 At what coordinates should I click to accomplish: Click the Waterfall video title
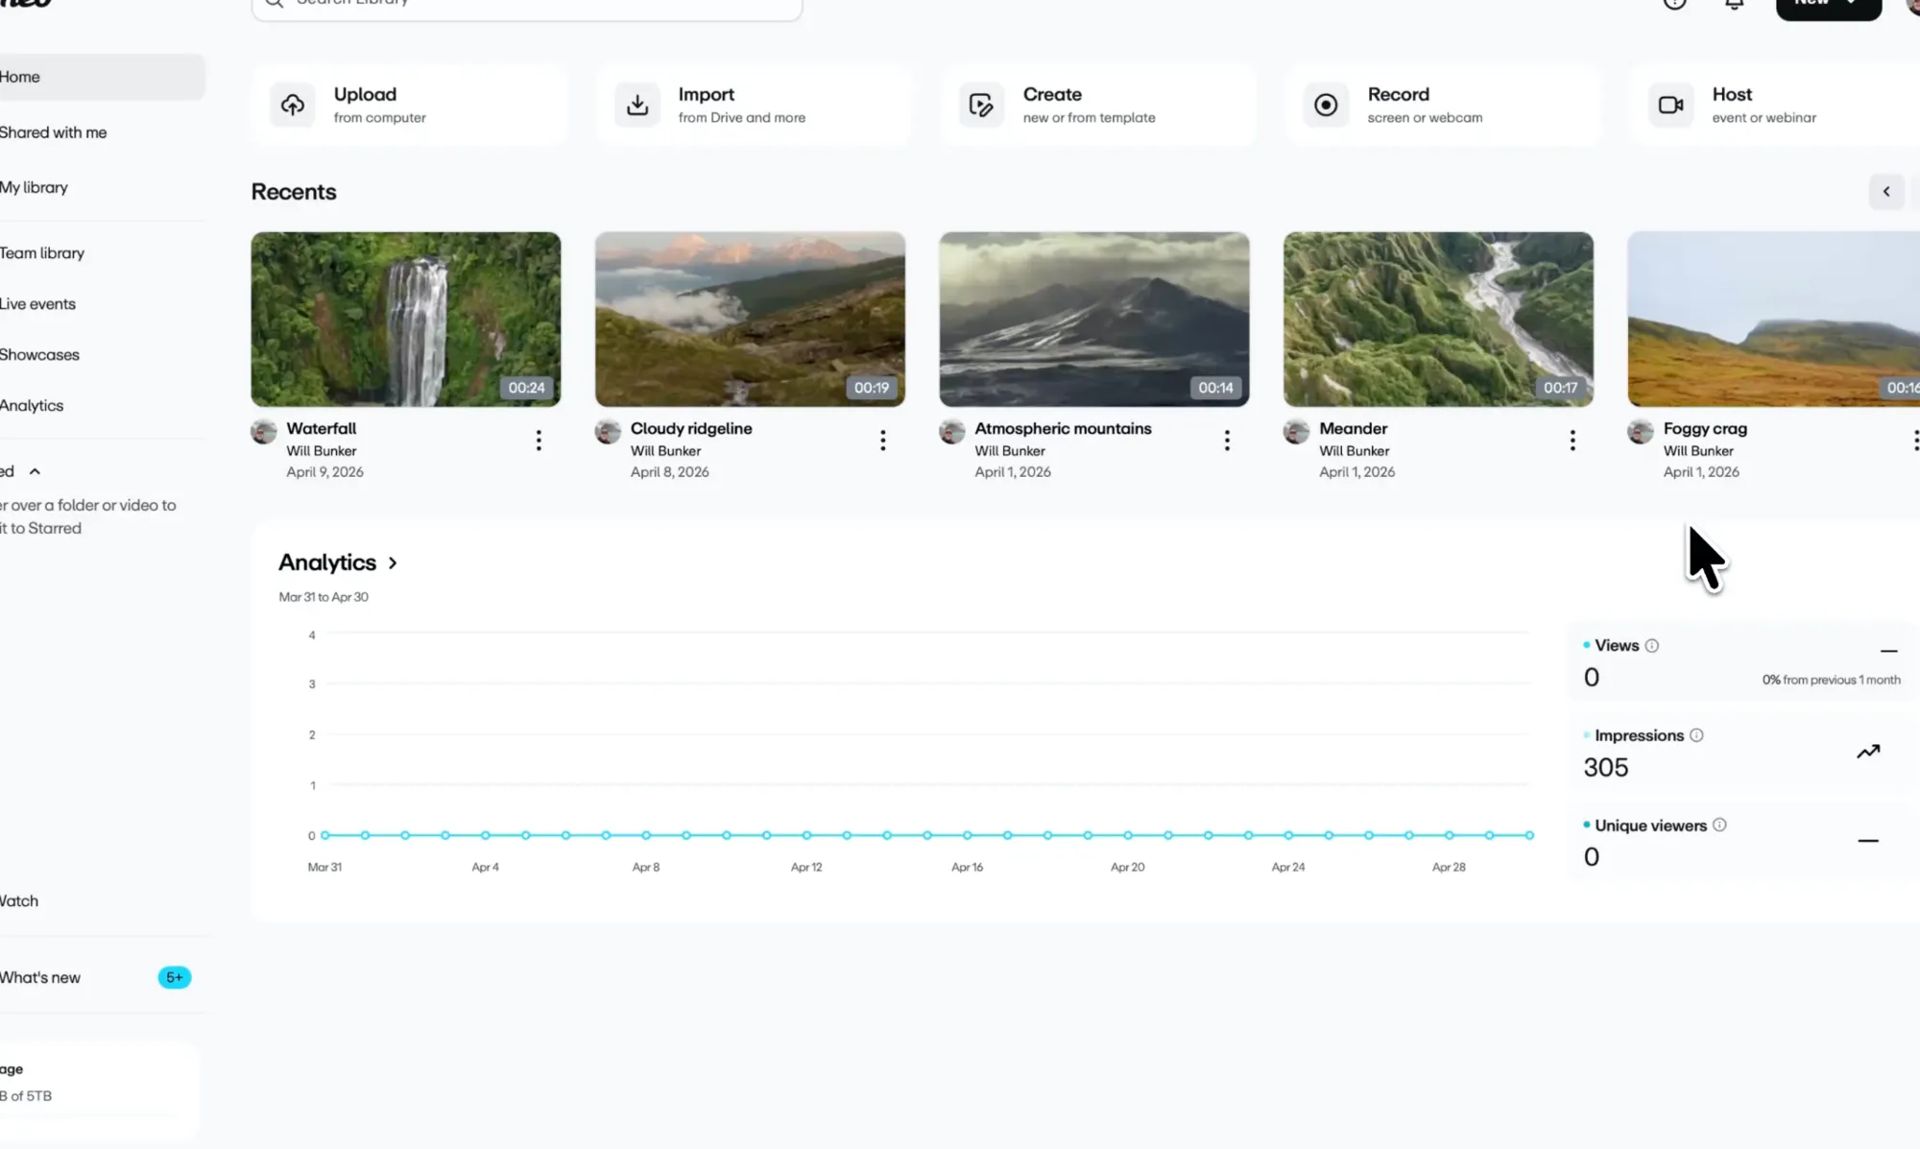coord(321,428)
